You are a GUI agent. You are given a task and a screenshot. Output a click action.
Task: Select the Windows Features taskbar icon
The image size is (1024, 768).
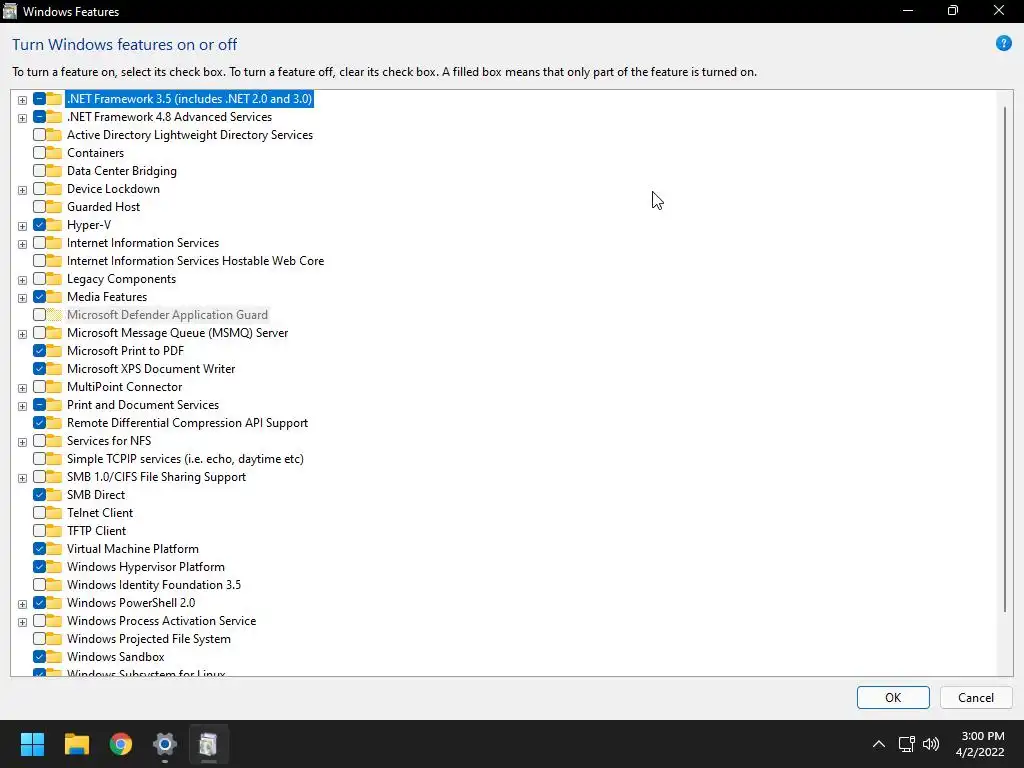click(208, 744)
